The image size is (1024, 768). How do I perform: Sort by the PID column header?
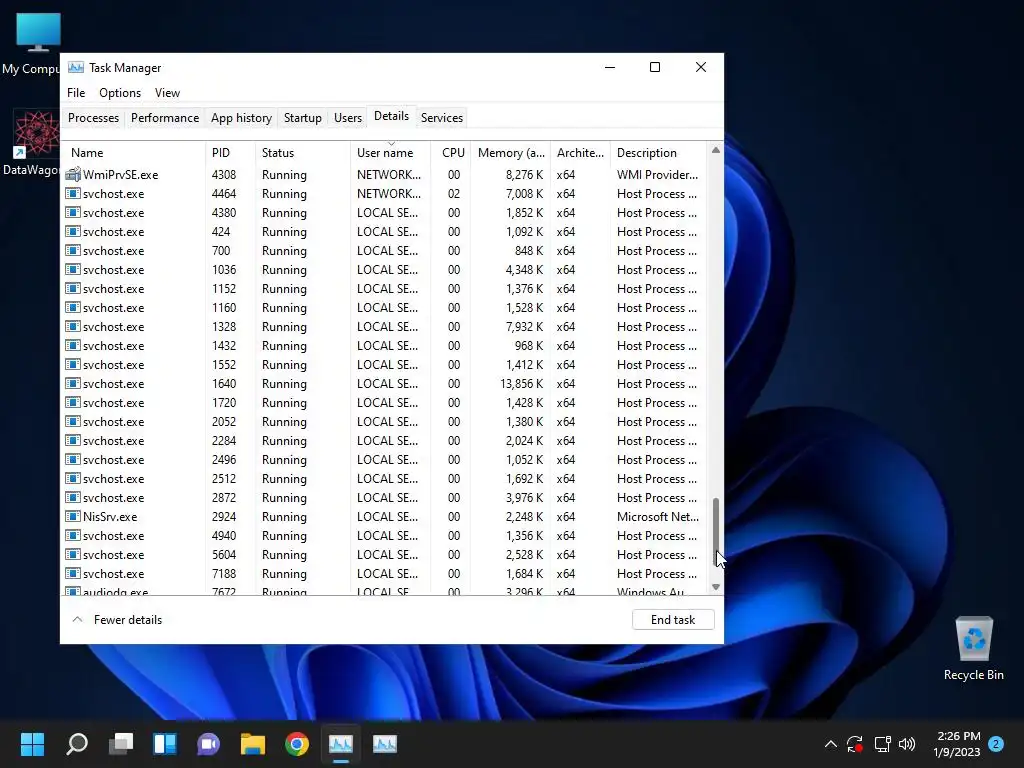tap(230, 153)
